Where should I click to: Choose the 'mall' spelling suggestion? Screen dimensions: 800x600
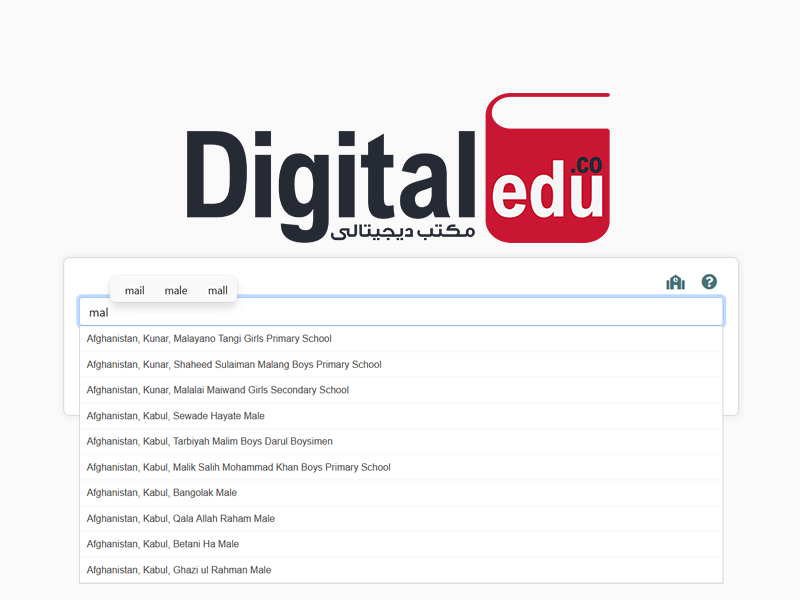[218, 290]
